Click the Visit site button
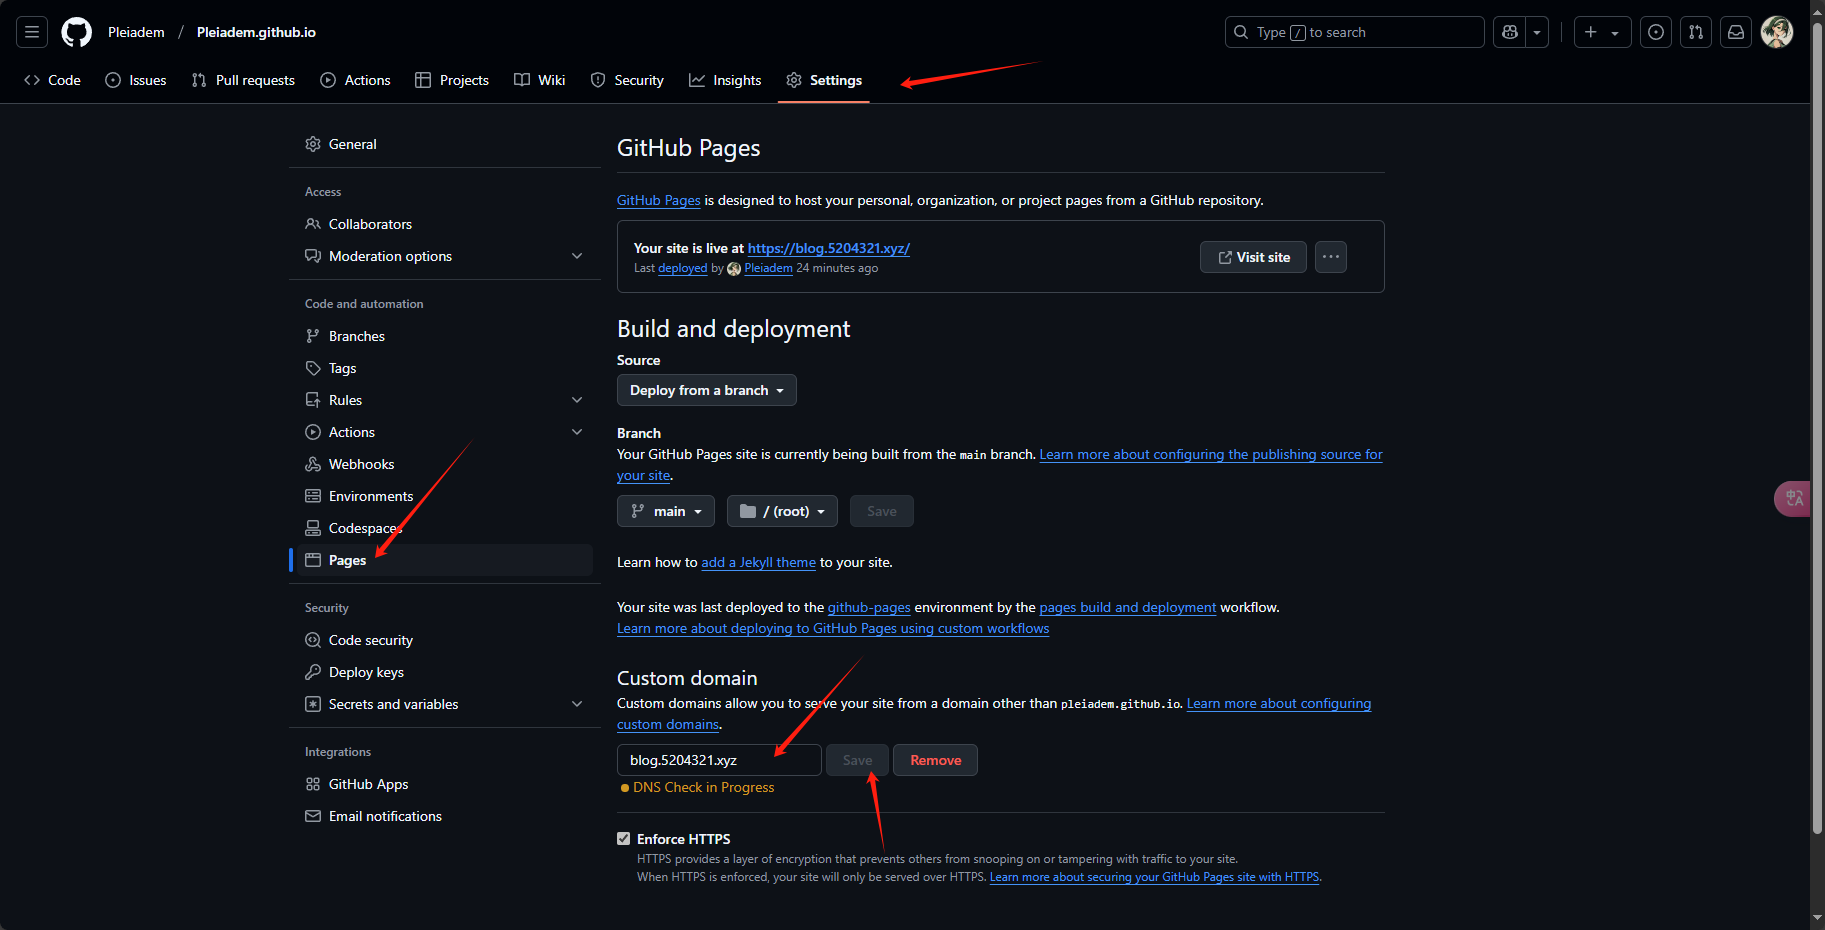Viewport: 1825px width, 930px height. click(x=1253, y=257)
